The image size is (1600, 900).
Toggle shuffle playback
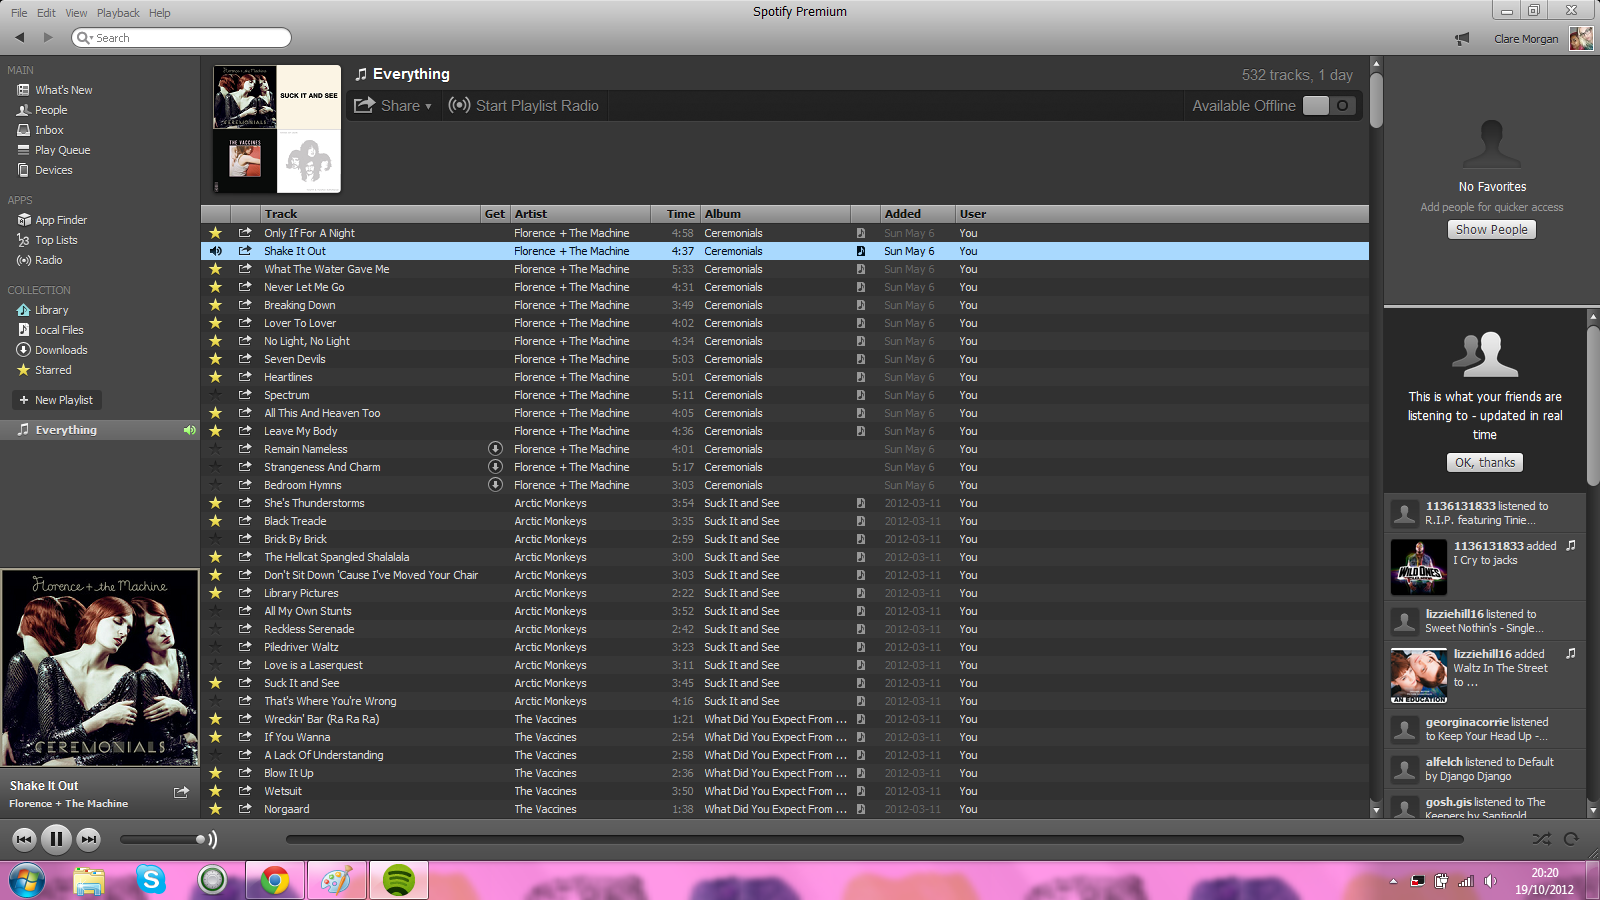pyautogui.click(x=1542, y=839)
